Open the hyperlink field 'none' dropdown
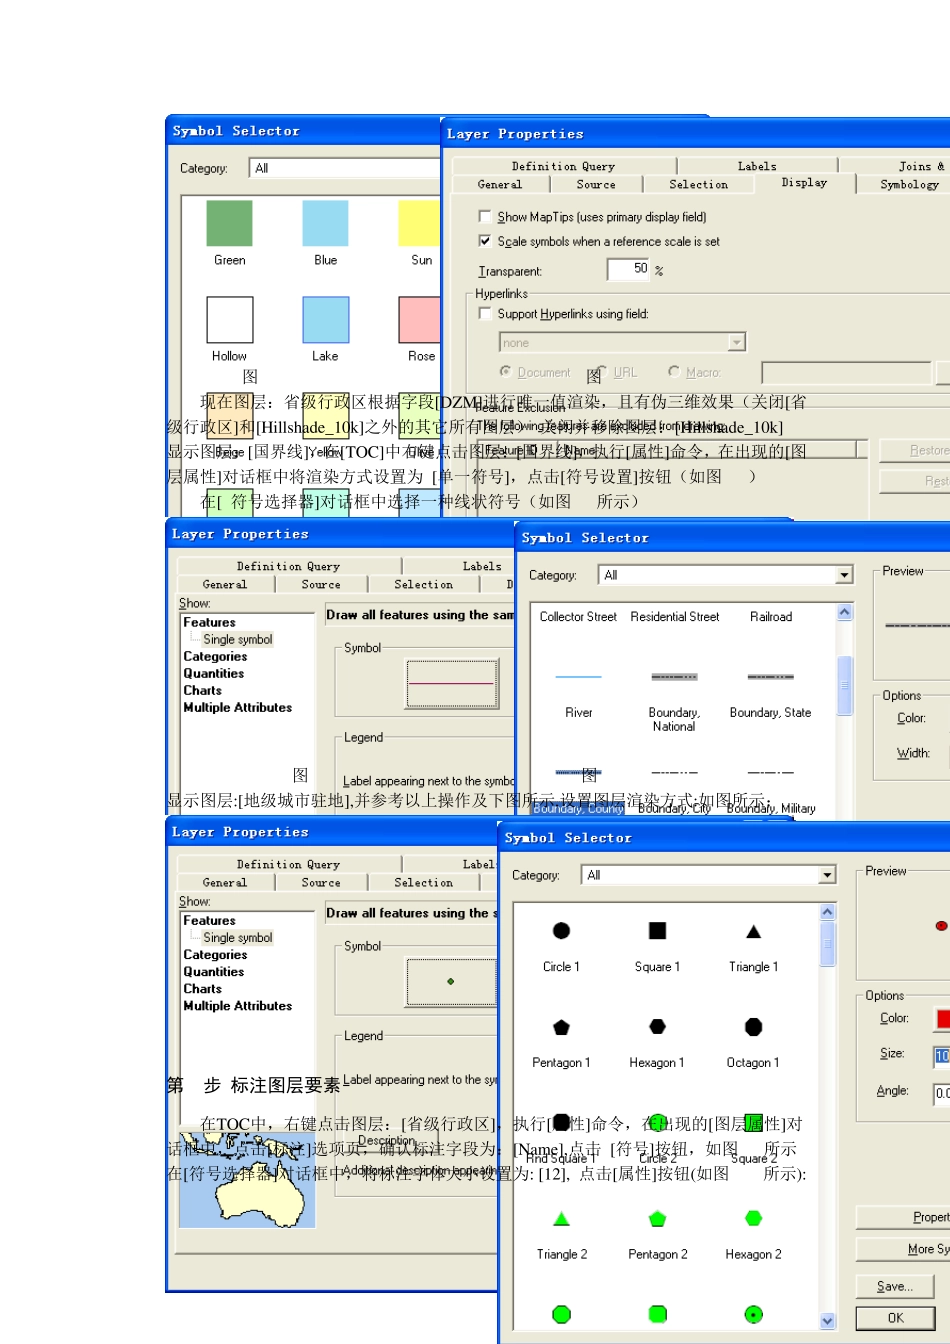Image resolution: width=950 pixels, height=1344 pixels. (x=737, y=343)
